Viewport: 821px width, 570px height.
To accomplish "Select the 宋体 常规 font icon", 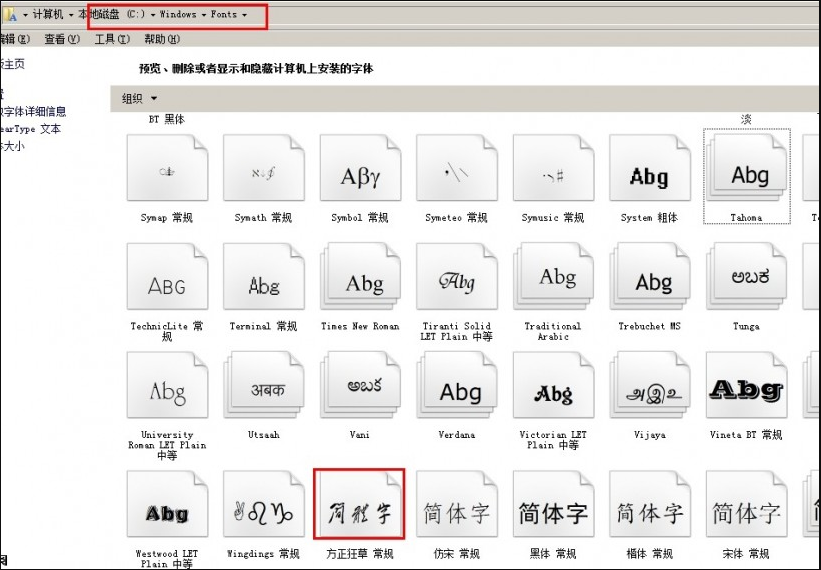I will tap(747, 504).
